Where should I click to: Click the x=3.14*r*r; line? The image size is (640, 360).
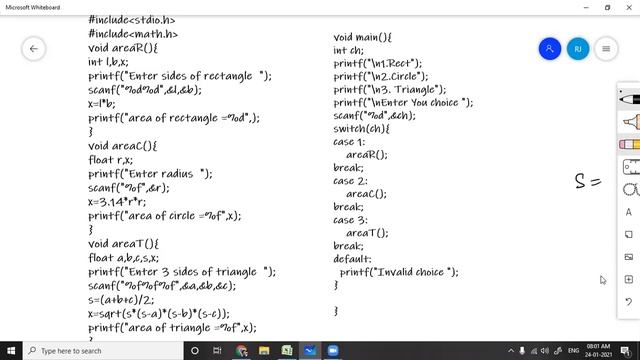coord(117,202)
